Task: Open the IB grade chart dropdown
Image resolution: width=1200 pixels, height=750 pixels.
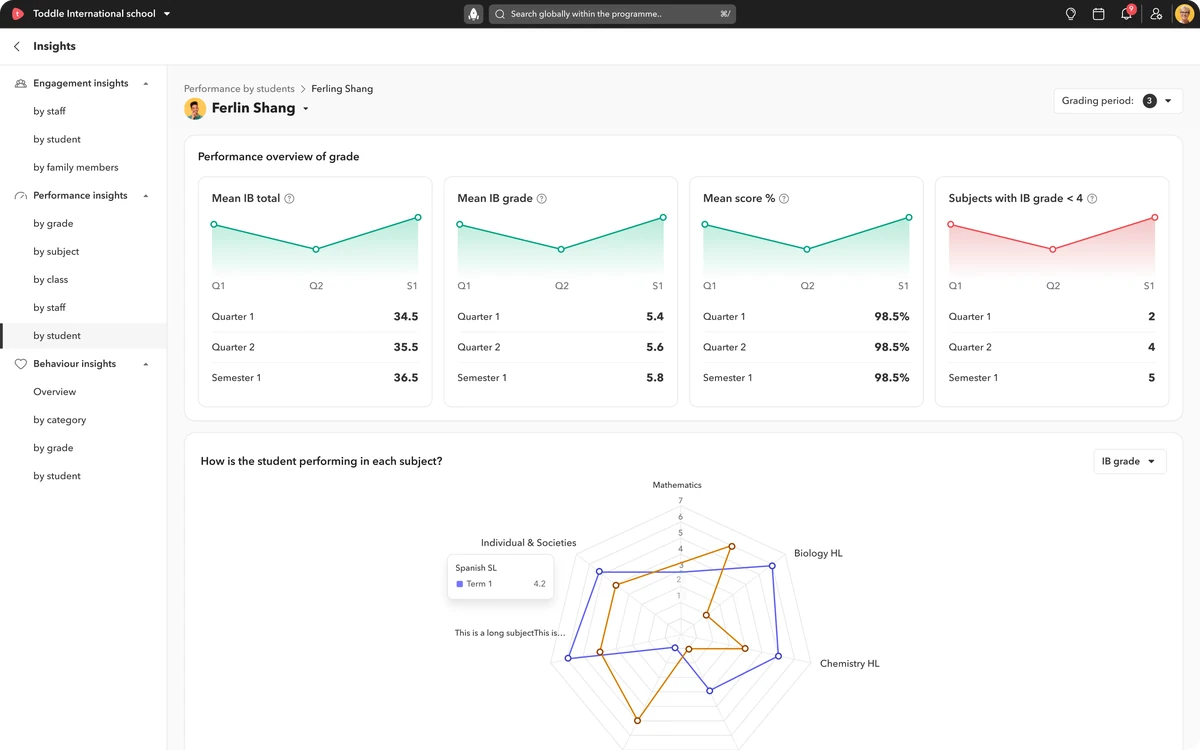Action: point(1129,461)
